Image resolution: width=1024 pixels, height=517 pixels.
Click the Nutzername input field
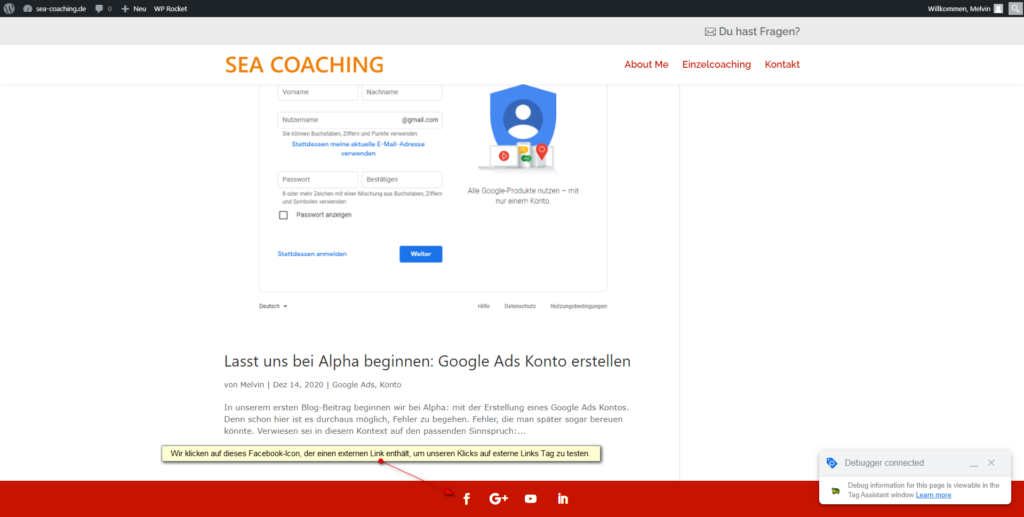pos(338,120)
